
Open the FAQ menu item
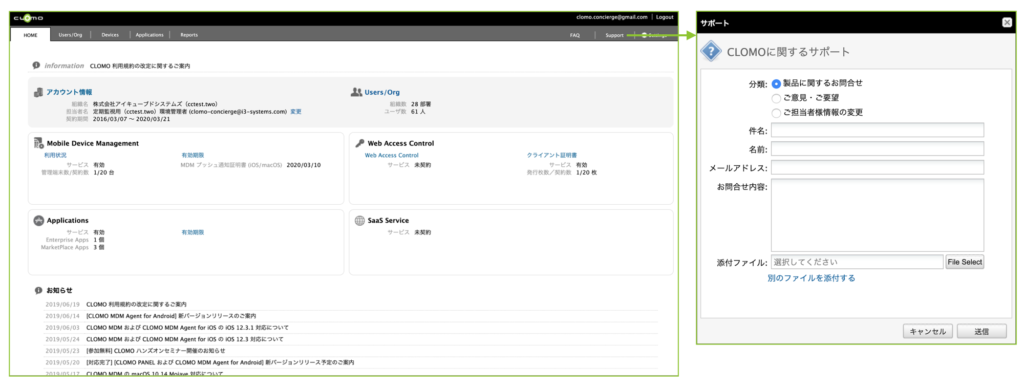(x=575, y=35)
